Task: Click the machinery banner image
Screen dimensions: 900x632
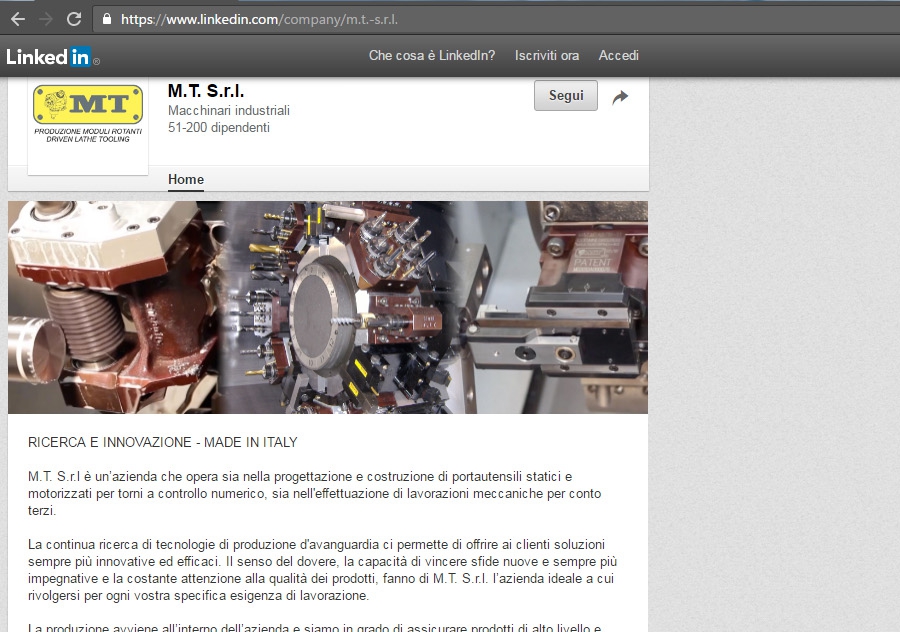Action: [328, 307]
